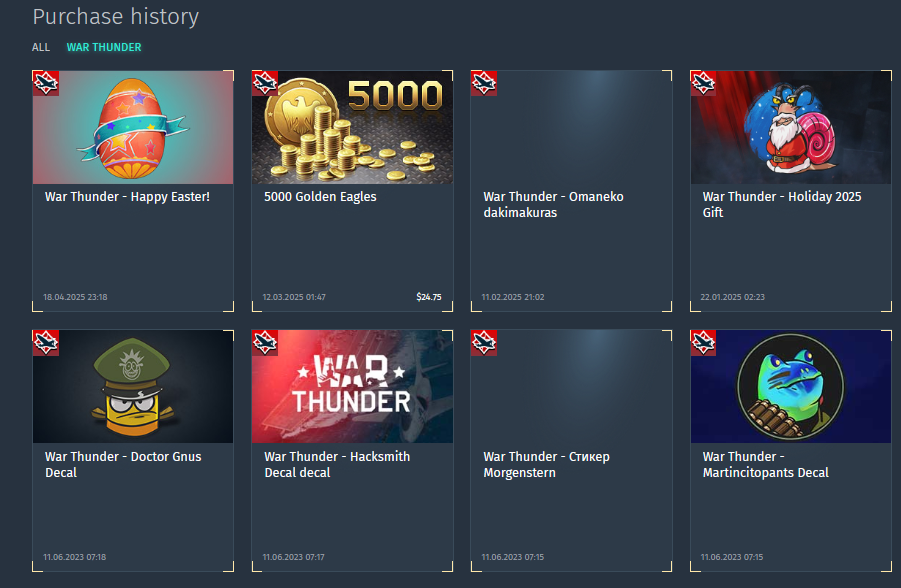Click the $24.75 price on Golden Eagles

coord(429,297)
